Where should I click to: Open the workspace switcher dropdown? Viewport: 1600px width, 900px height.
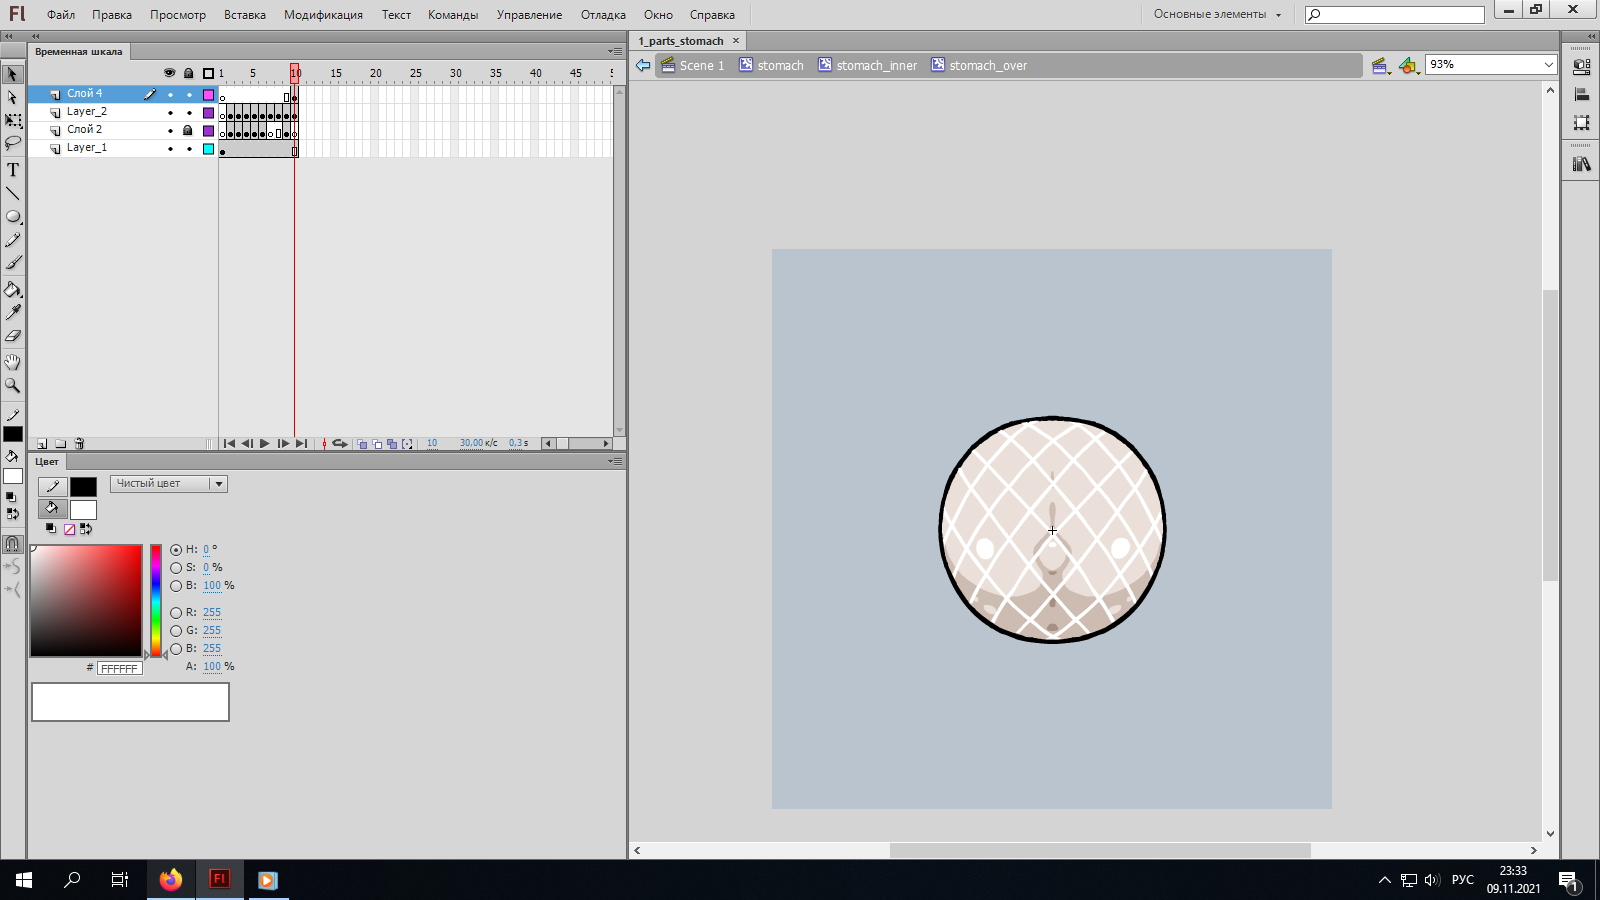[x=1217, y=15]
